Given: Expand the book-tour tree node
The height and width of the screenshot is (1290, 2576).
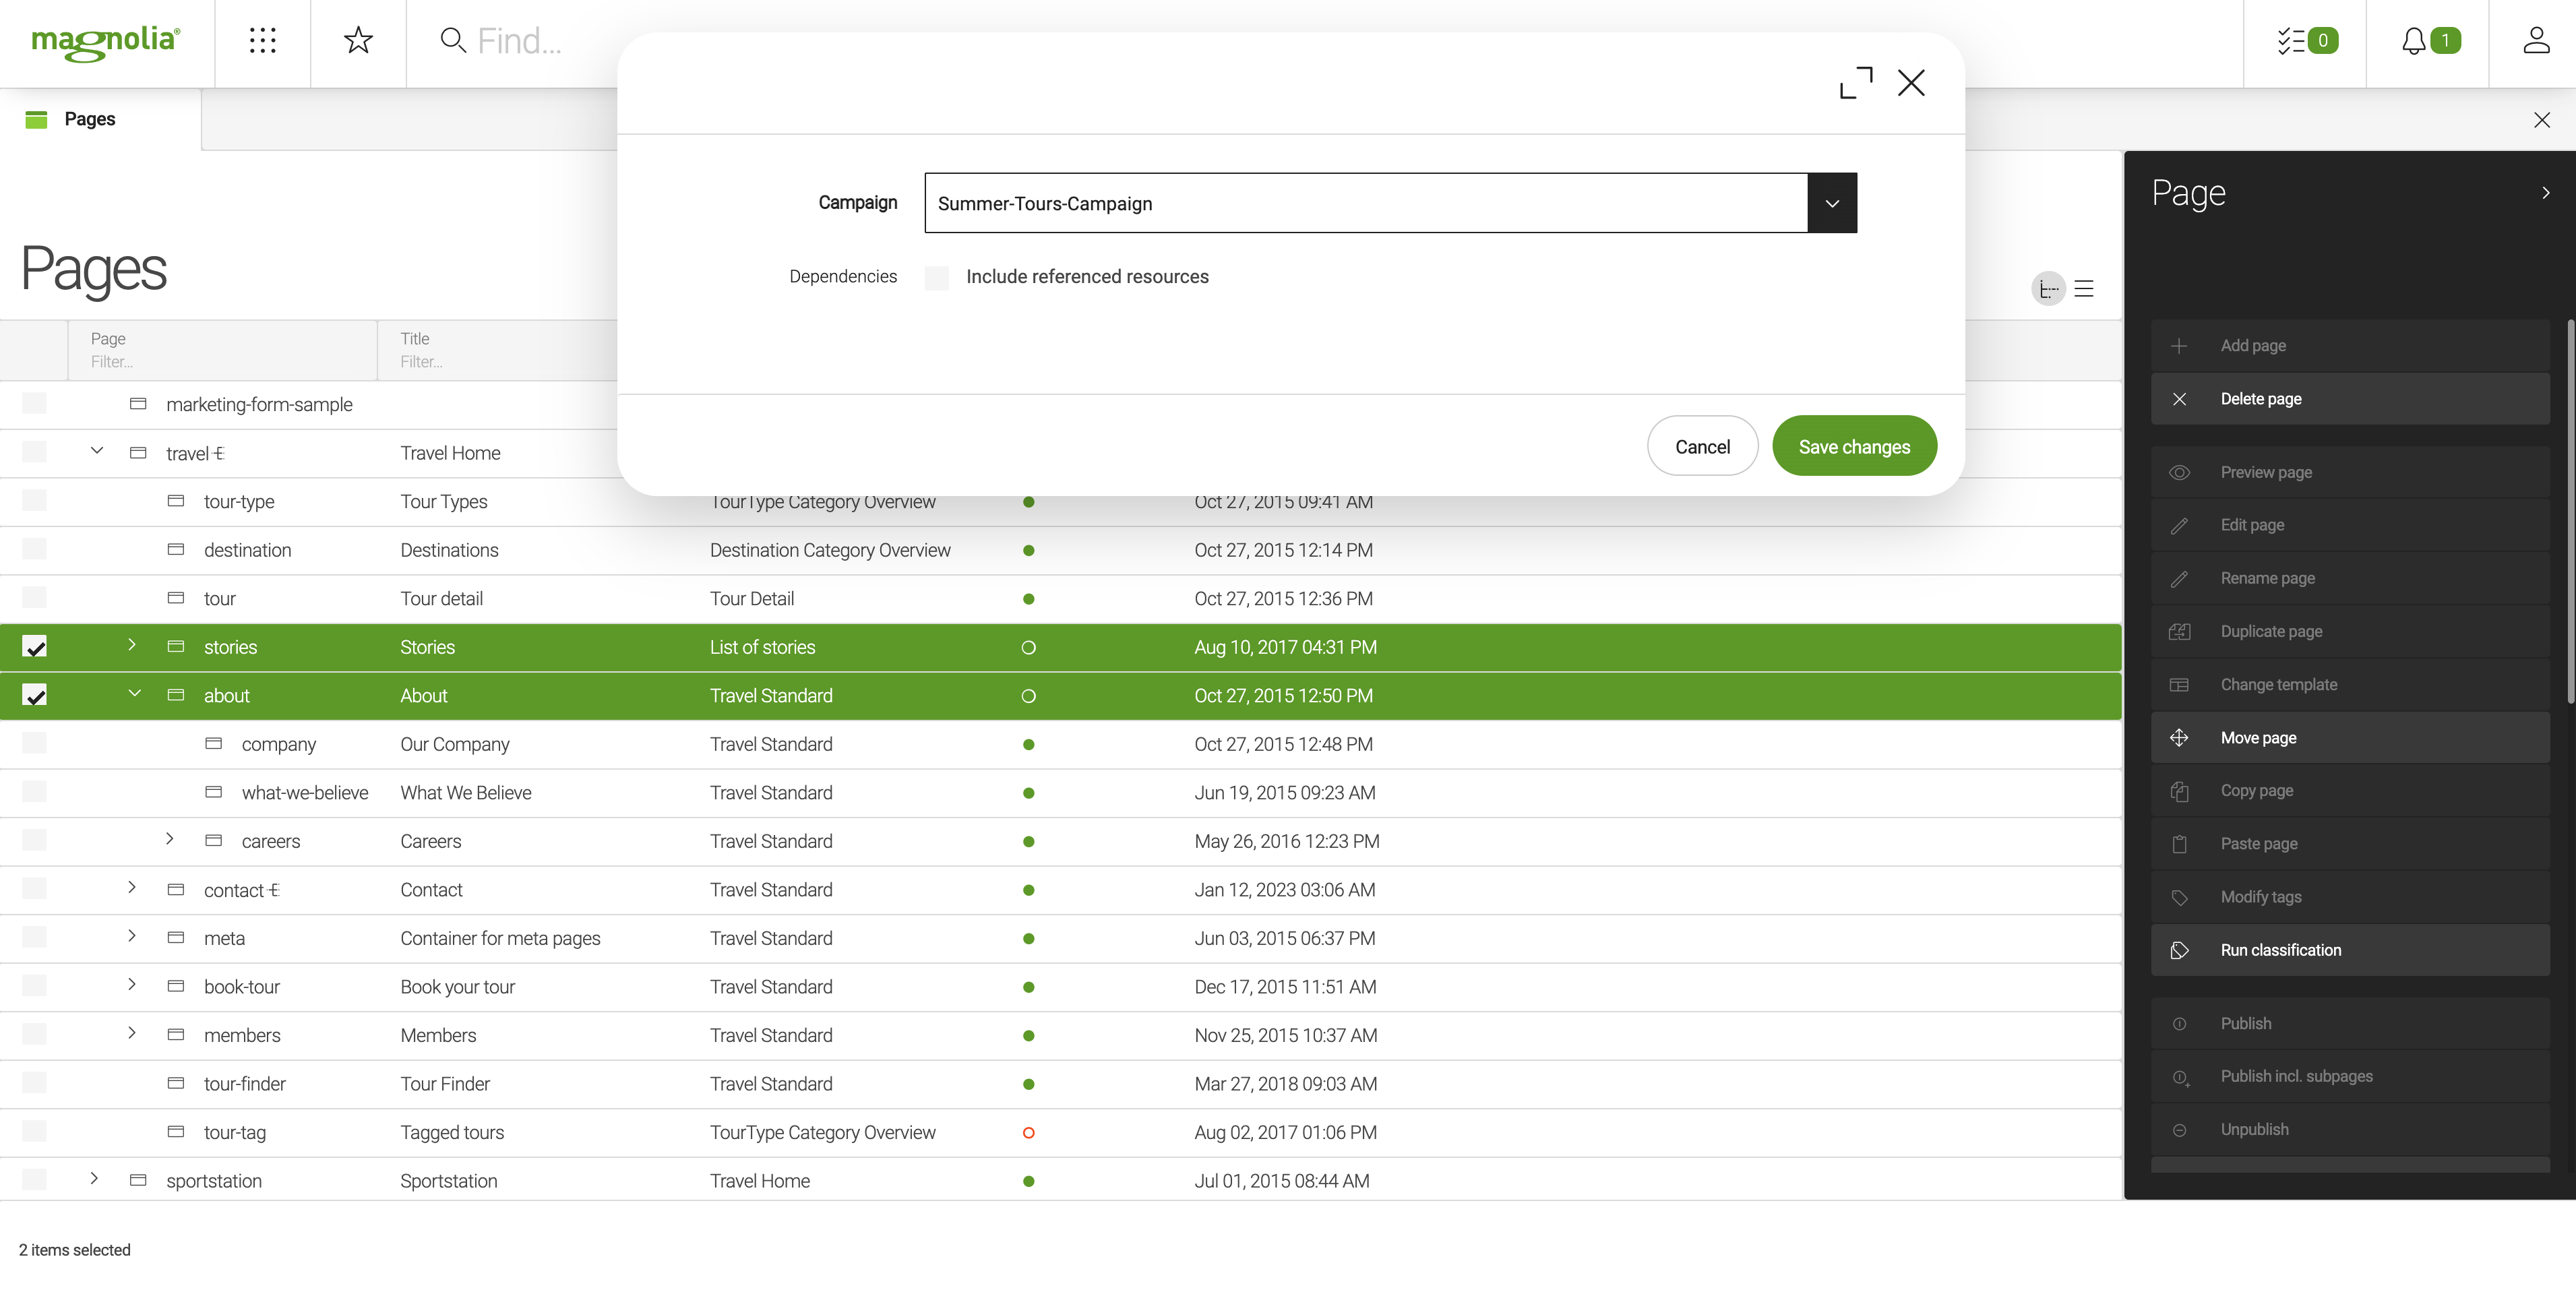Looking at the screenshot, I should 131,985.
